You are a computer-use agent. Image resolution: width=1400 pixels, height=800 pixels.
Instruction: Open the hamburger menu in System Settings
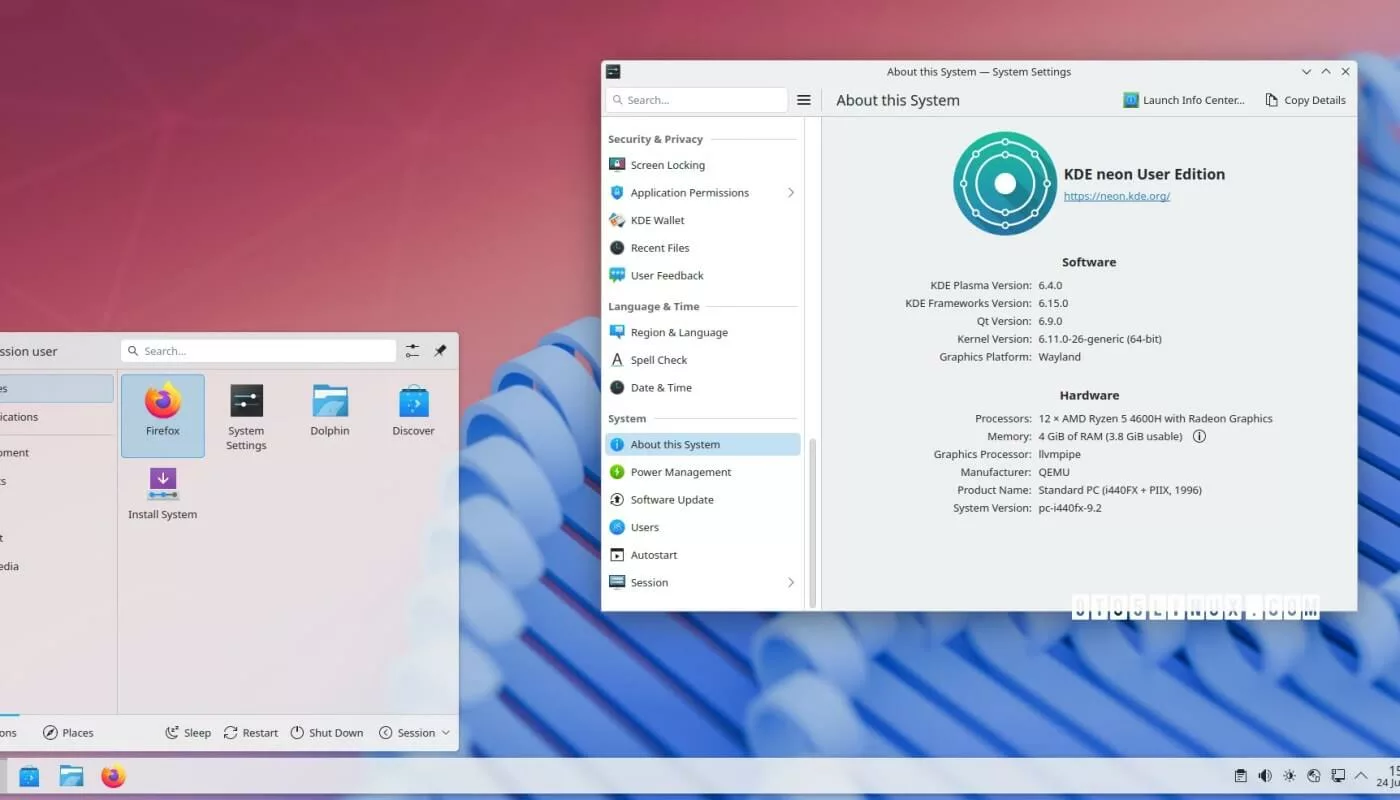[803, 100]
